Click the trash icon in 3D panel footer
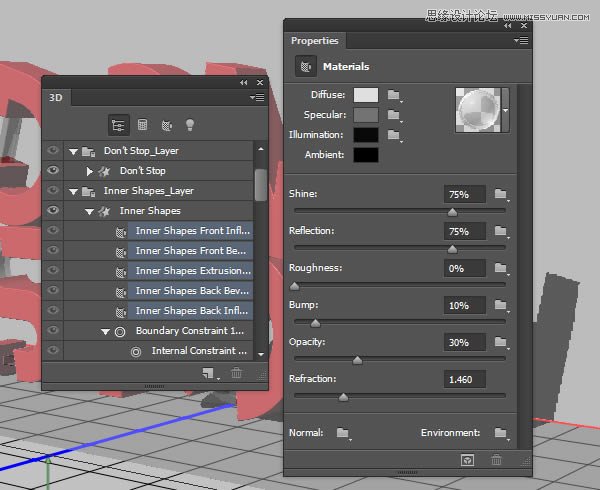 [236, 373]
